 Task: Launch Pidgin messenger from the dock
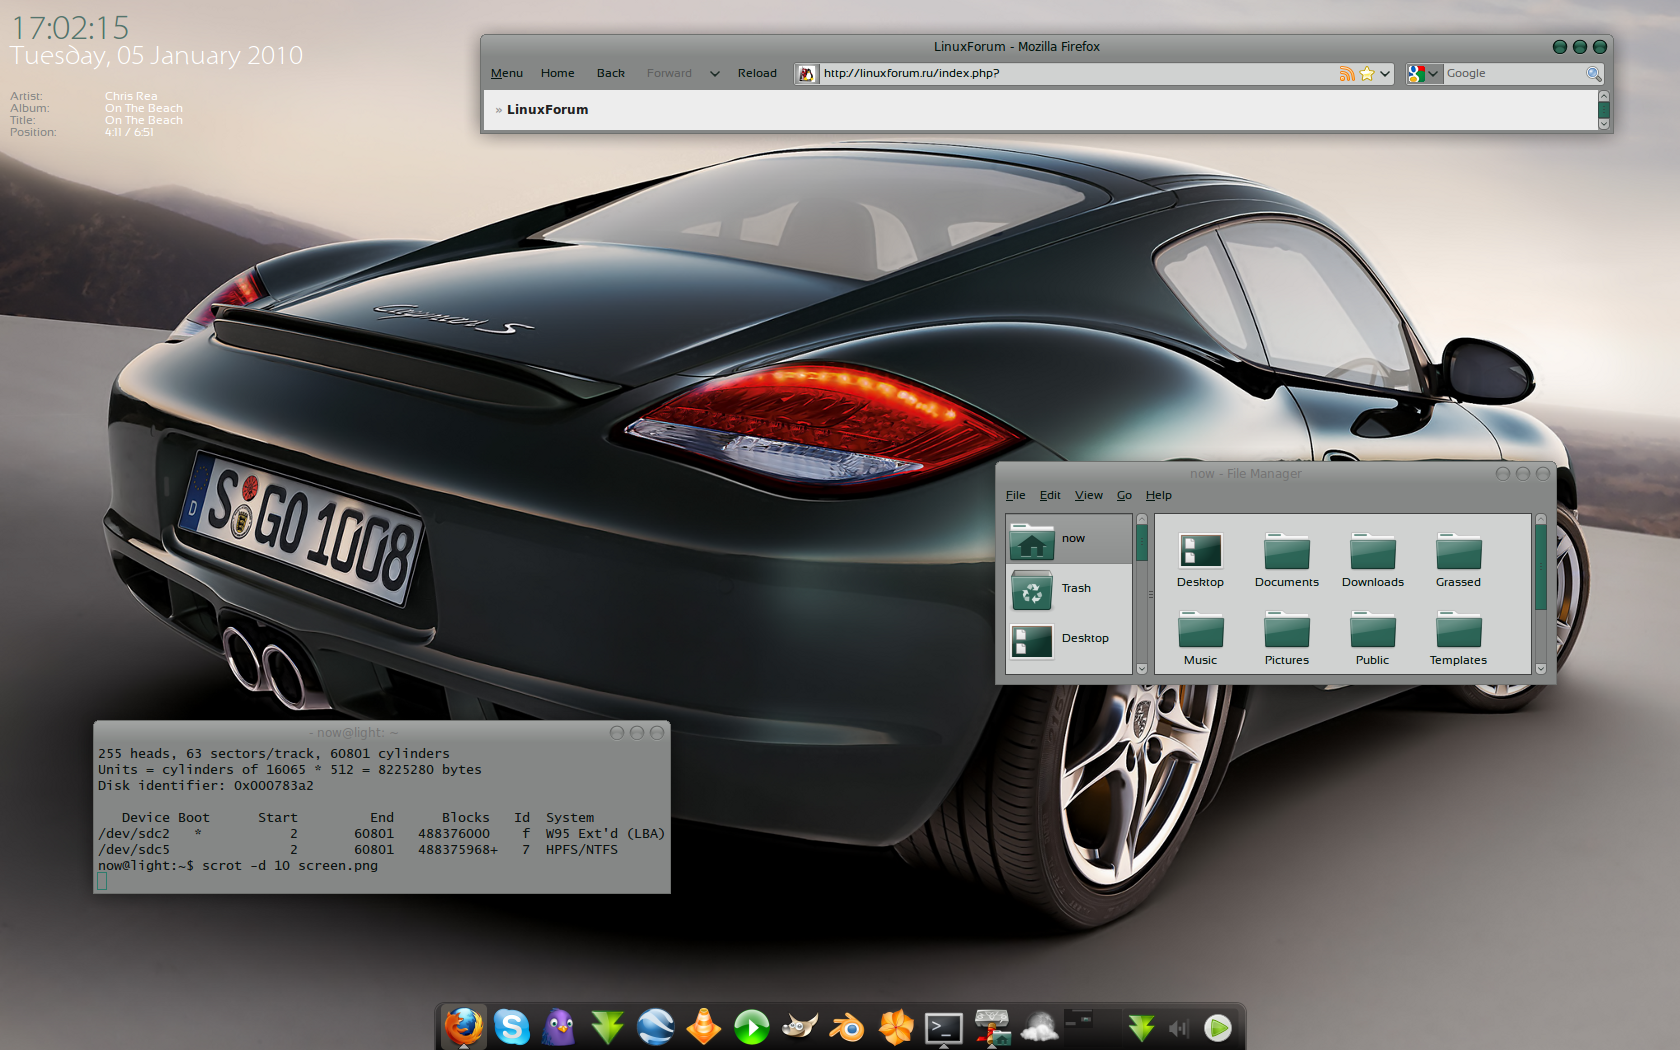pyautogui.click(x=559, y=1027)
